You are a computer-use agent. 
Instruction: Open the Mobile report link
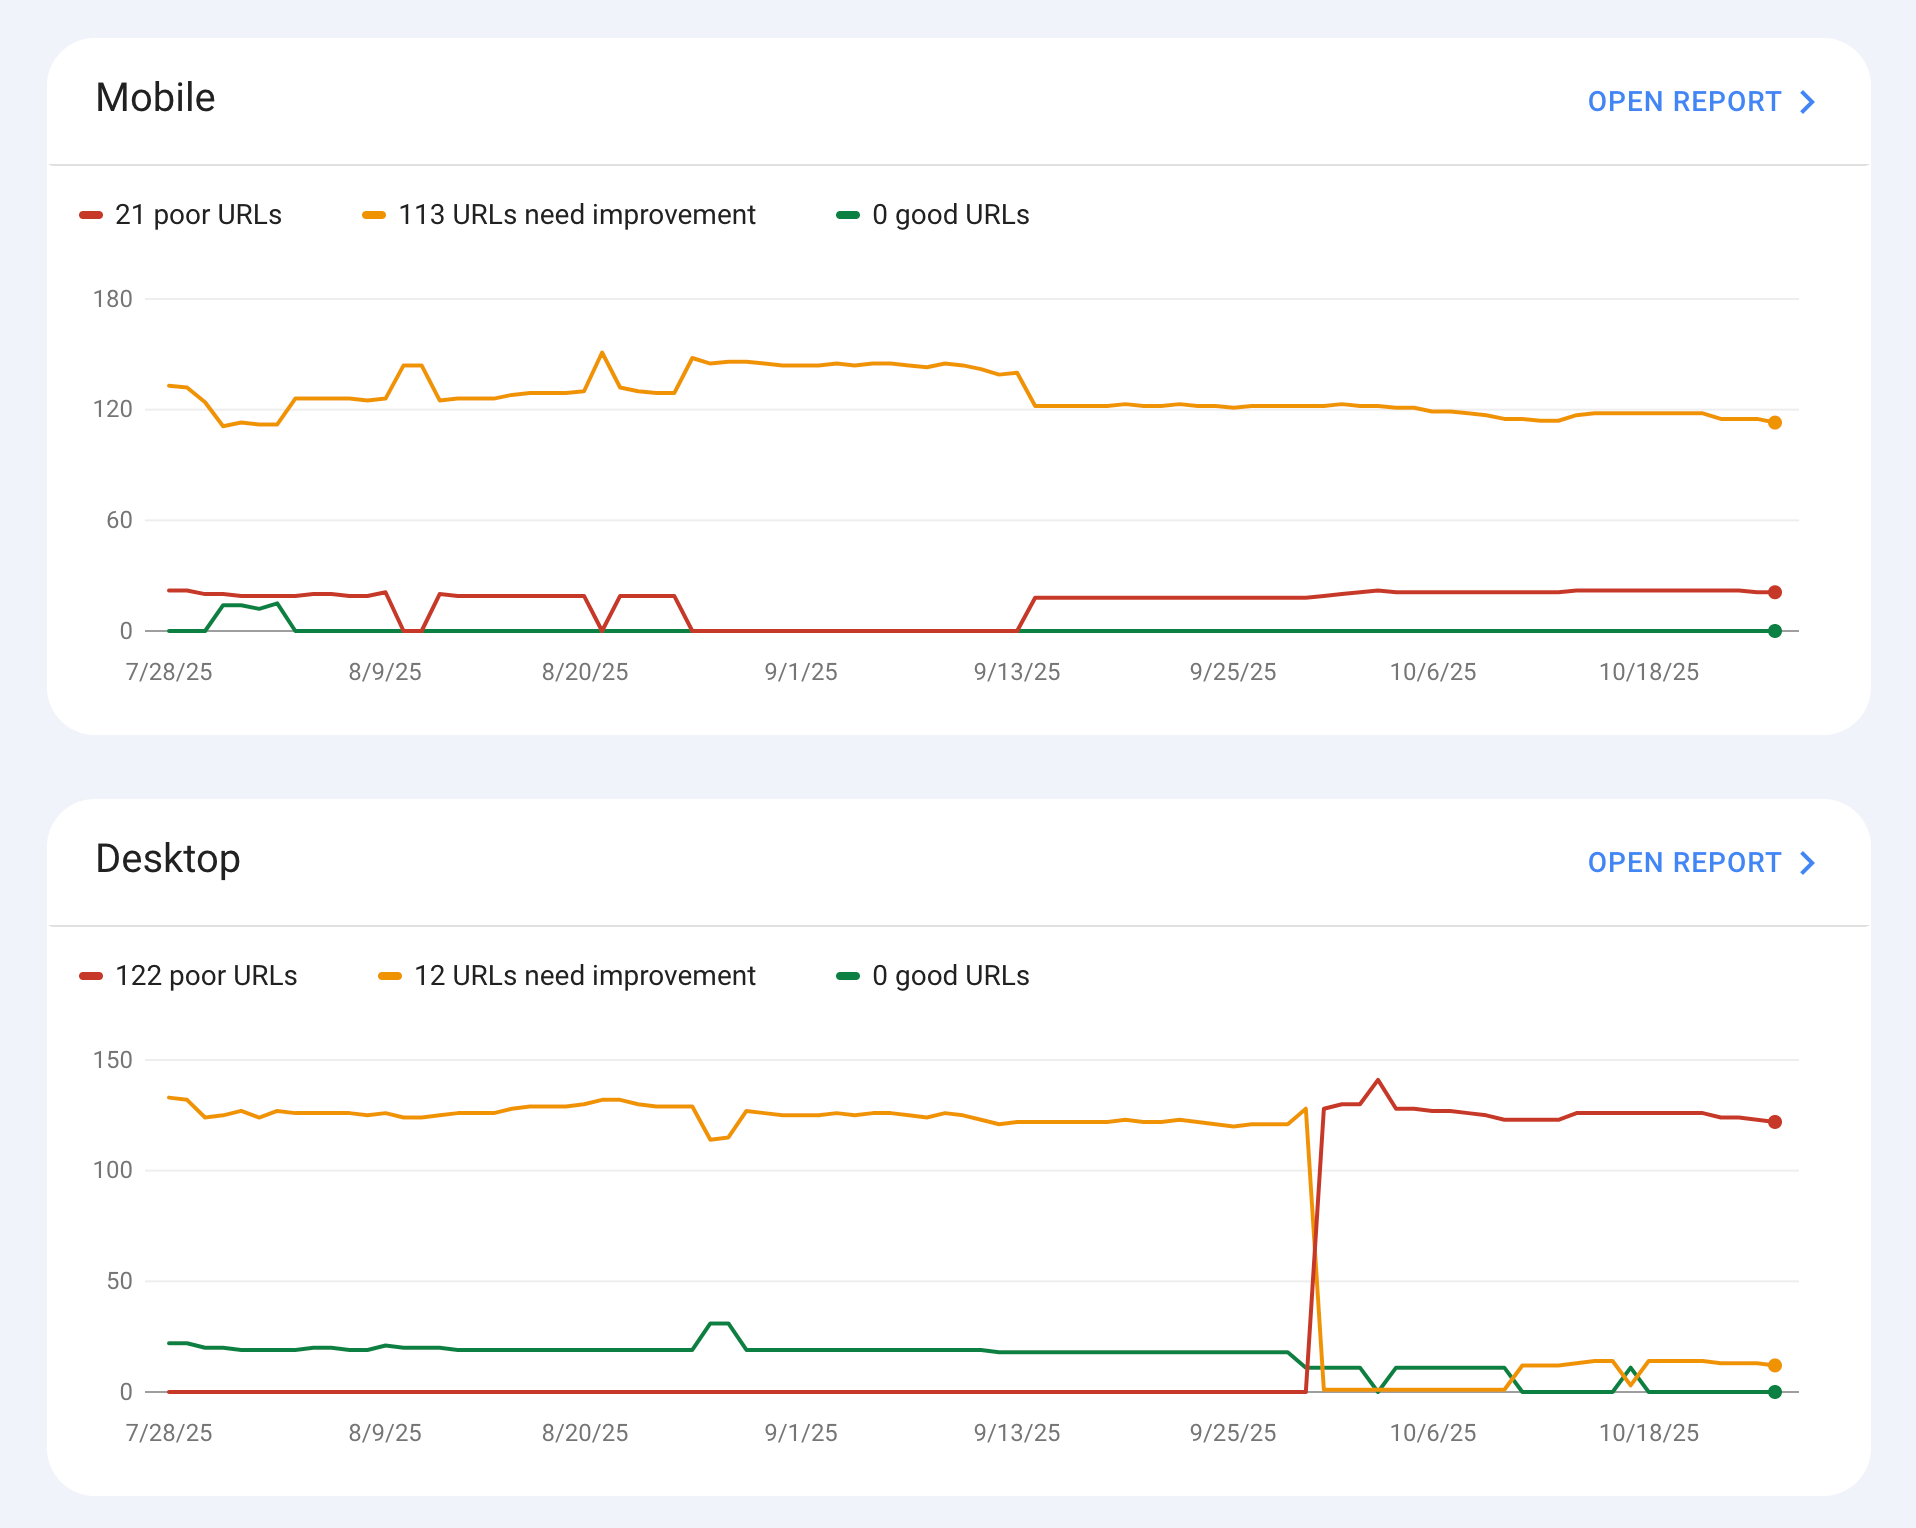tap(1684, 102)
